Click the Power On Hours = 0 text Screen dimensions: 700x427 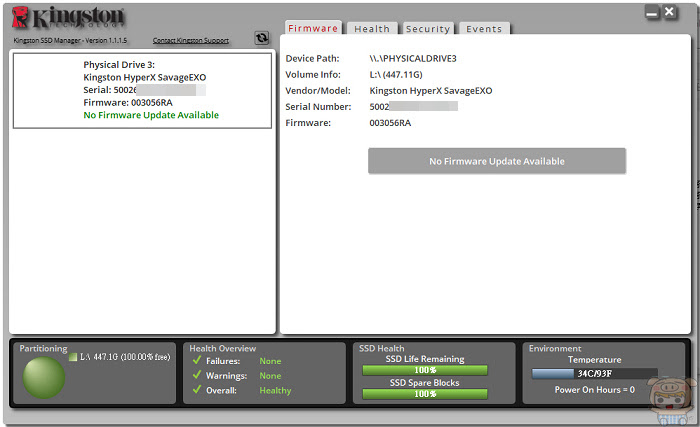click(x=595, y=389)
